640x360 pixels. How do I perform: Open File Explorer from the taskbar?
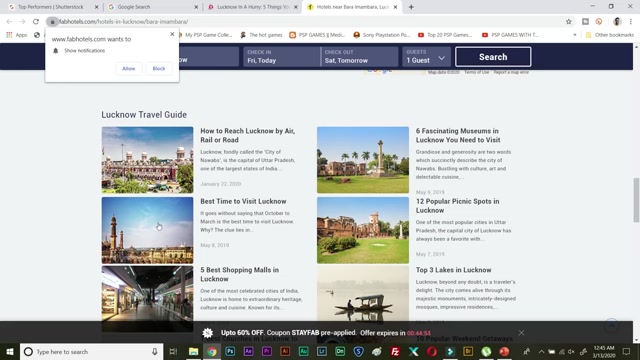(x=193, y=351)
